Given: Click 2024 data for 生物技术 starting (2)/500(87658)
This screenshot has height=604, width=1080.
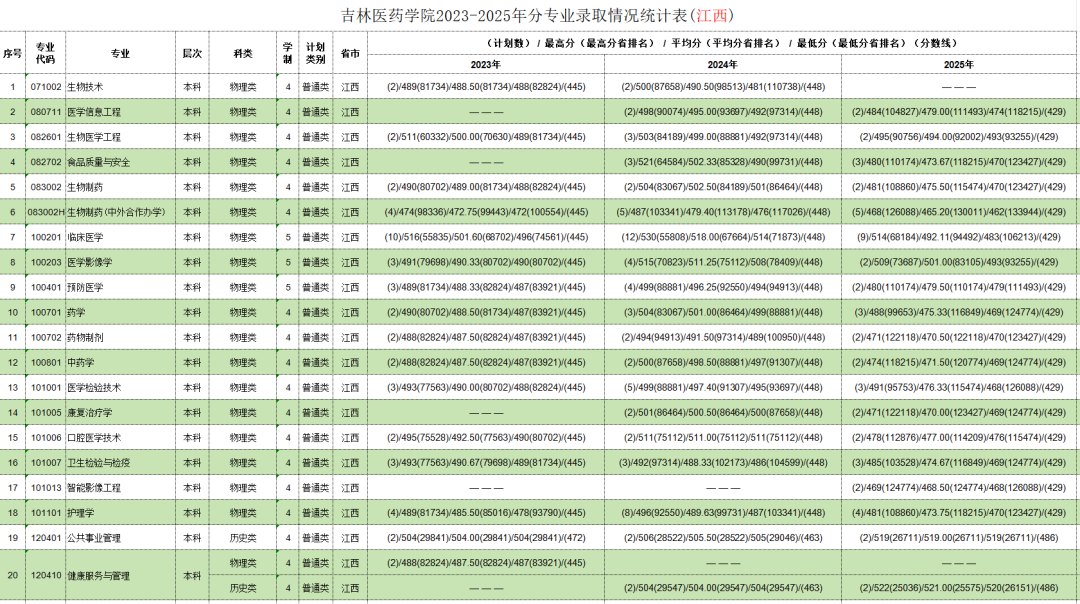Looking at the screenshot, I should [x=723, y=87].
